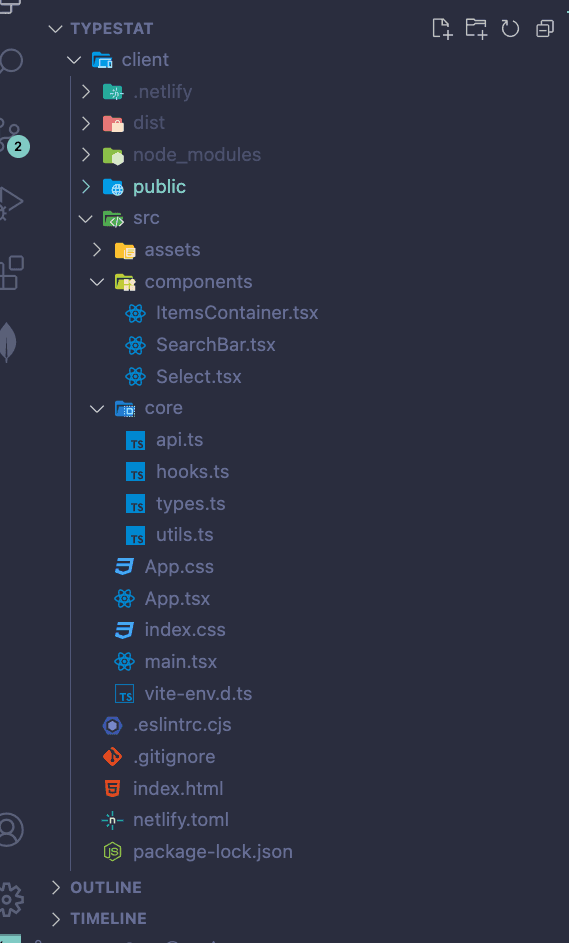Viewport: 569px width, 943px height.
Task: Open Source Control with 2 changes badge
Action: pyautogui.click(x=11, y=137)
